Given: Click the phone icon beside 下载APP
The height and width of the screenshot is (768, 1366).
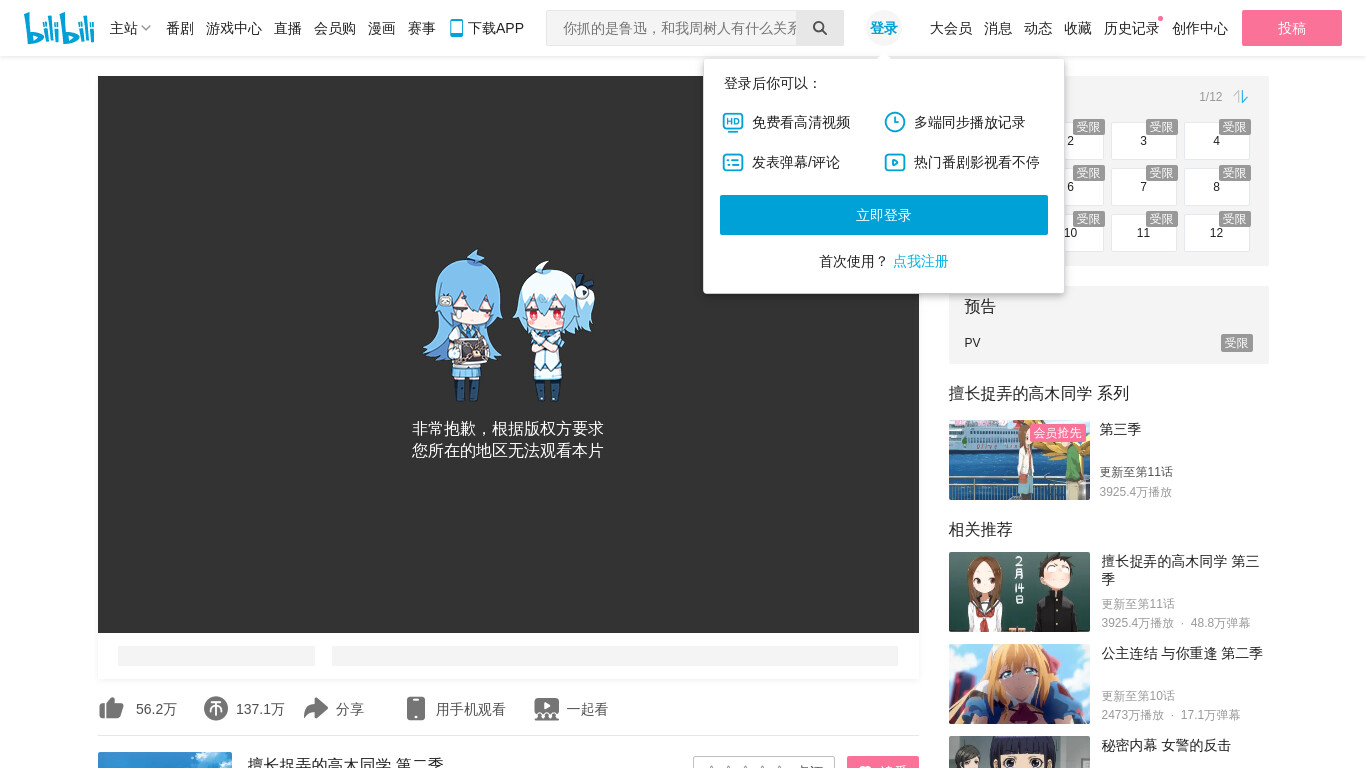Looking at the screenshot, I should [456, 28].
